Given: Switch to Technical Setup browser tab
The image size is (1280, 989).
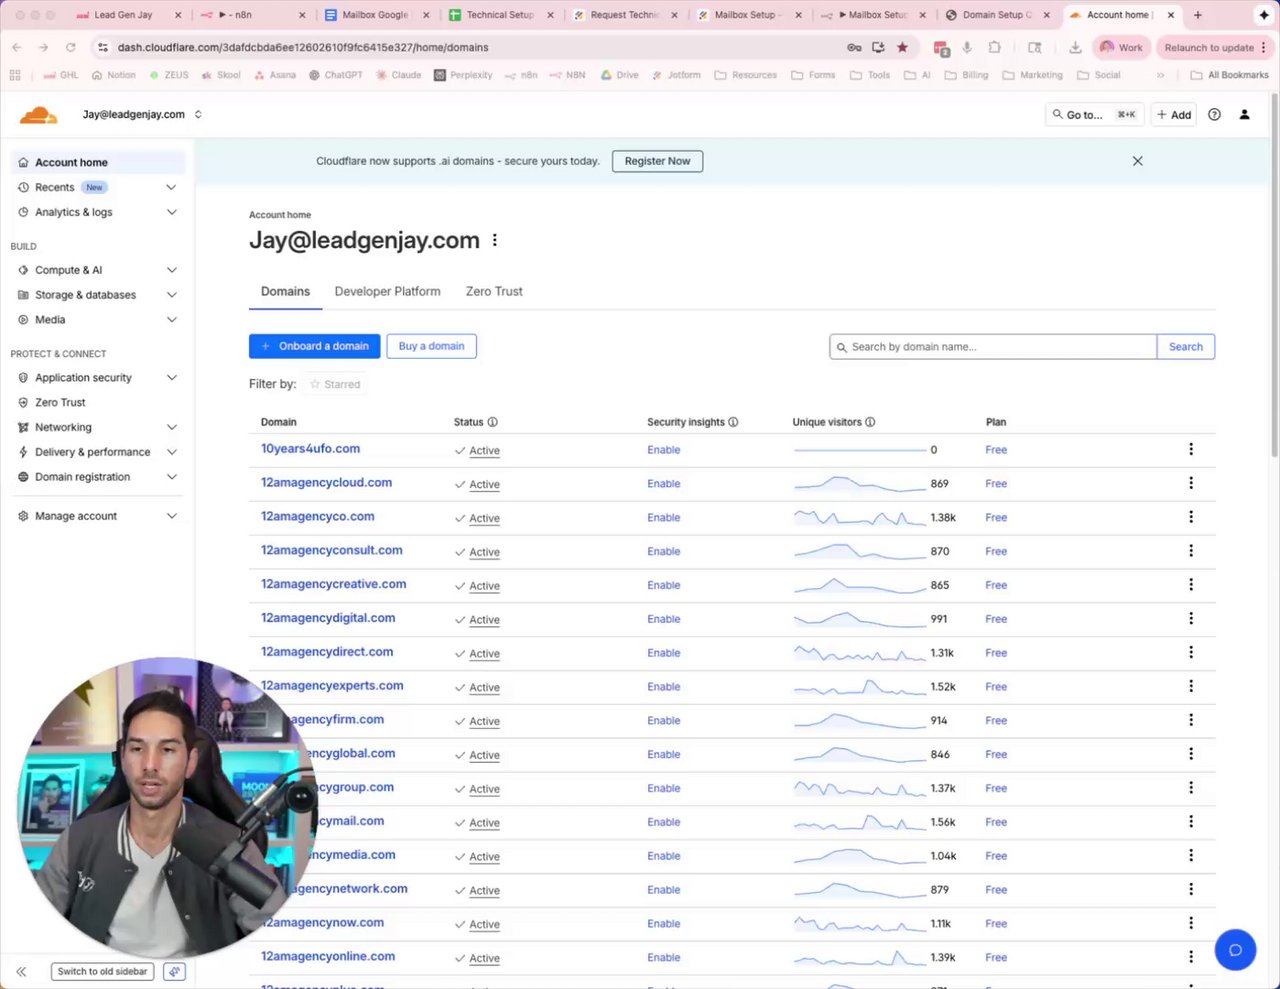Looking at the screenshot, I should click(500, 15).
